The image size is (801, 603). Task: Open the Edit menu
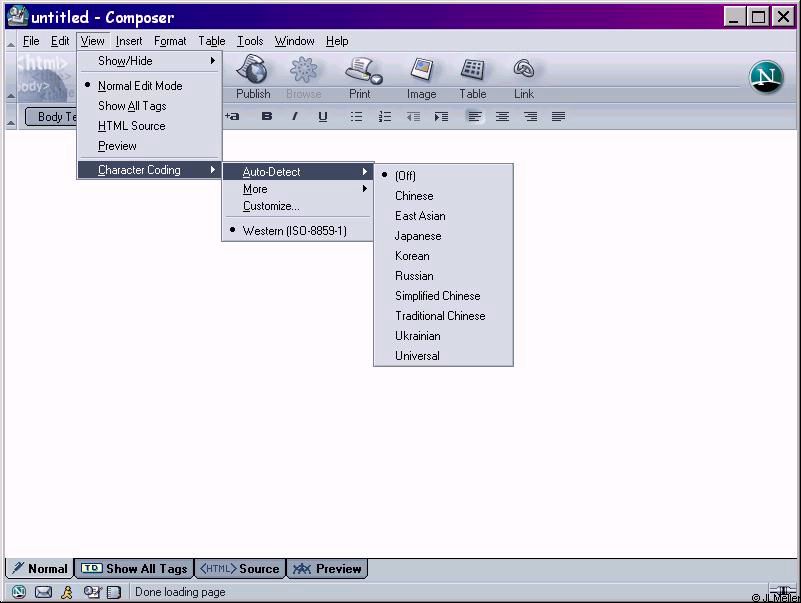(60, 41)
